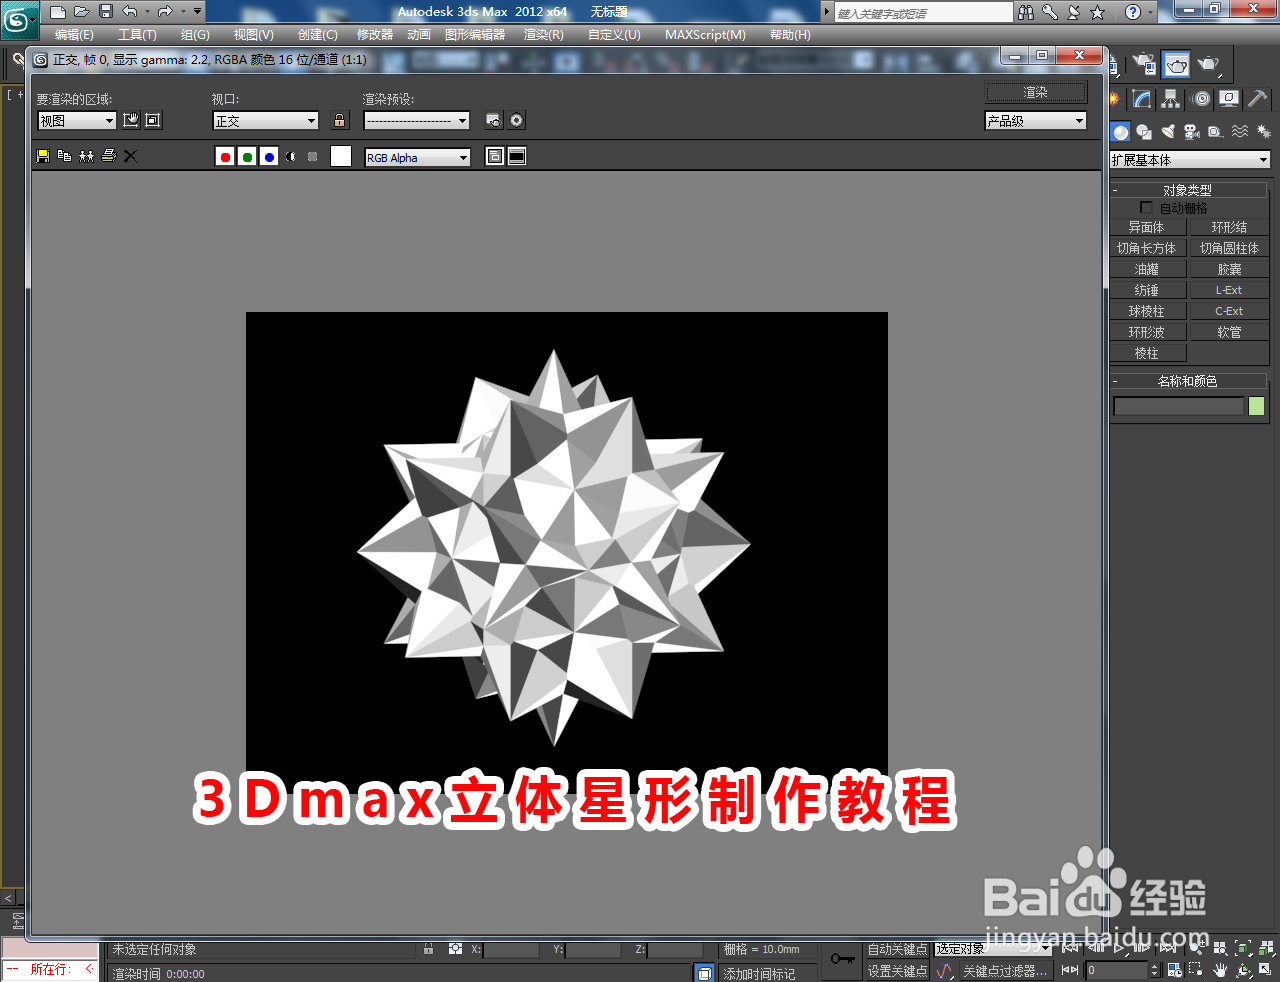Select the Lights category in the Create panel
This screenshot has height=982, width=1280.
pyautogui.click(x=1168, y=131)
